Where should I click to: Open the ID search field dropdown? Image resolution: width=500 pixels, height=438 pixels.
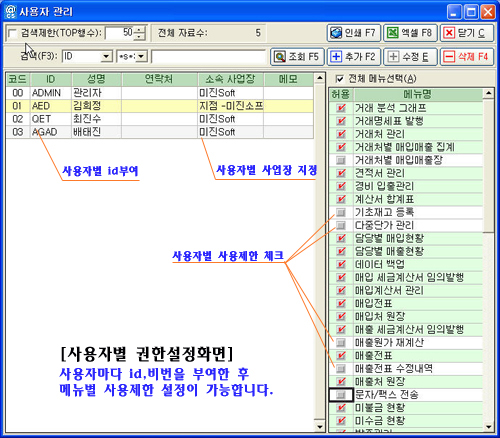pos(106,57)
